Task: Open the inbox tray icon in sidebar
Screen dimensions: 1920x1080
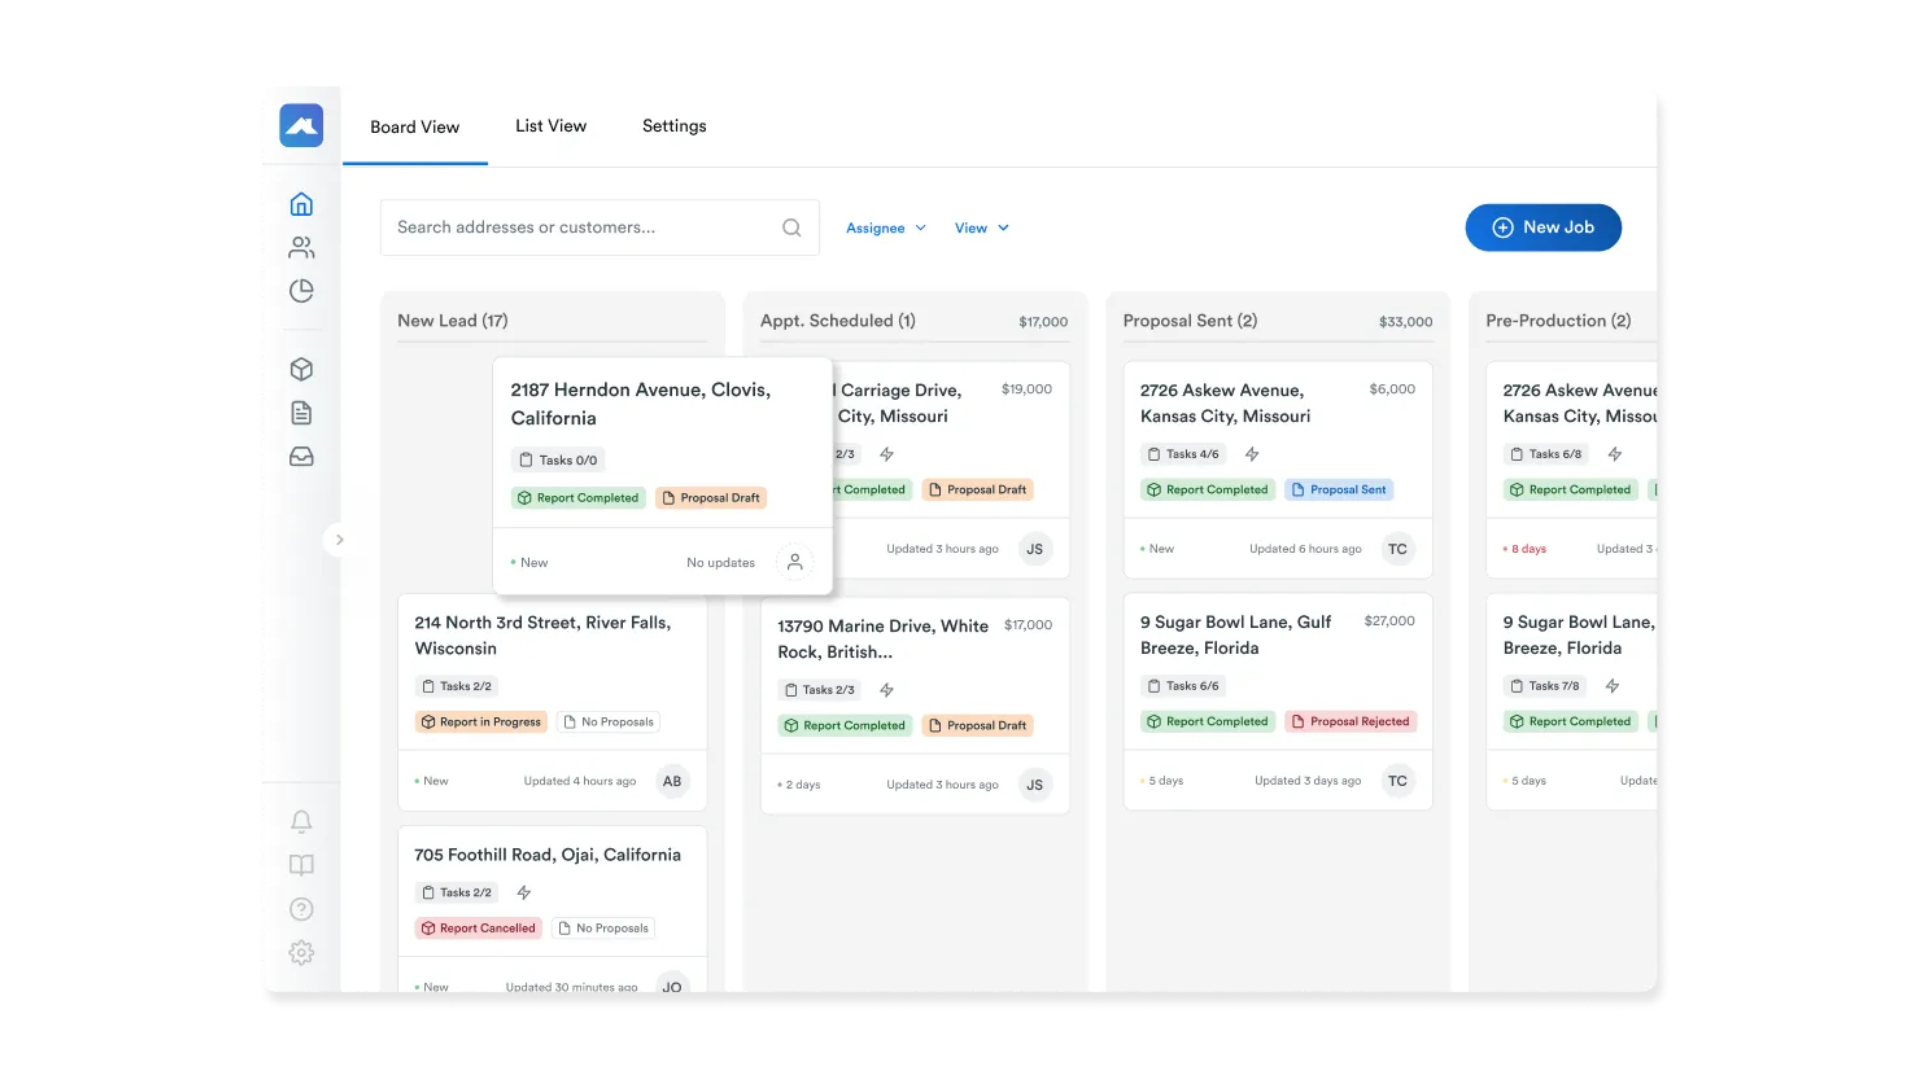Action: click(301, 457)
